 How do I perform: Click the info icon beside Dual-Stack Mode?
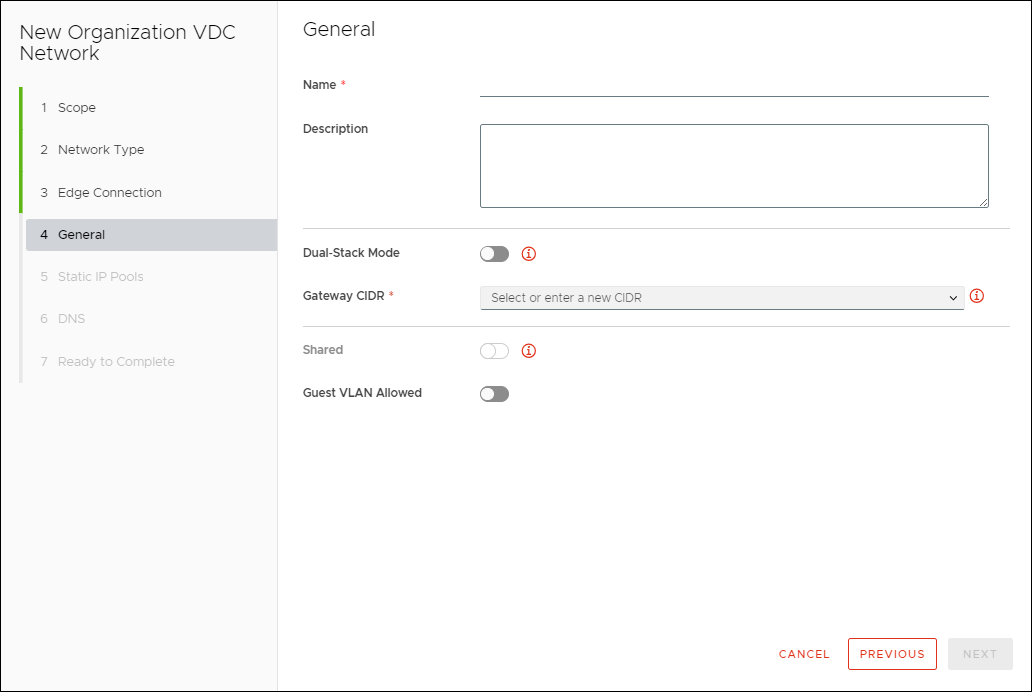[x=528, y=253]
